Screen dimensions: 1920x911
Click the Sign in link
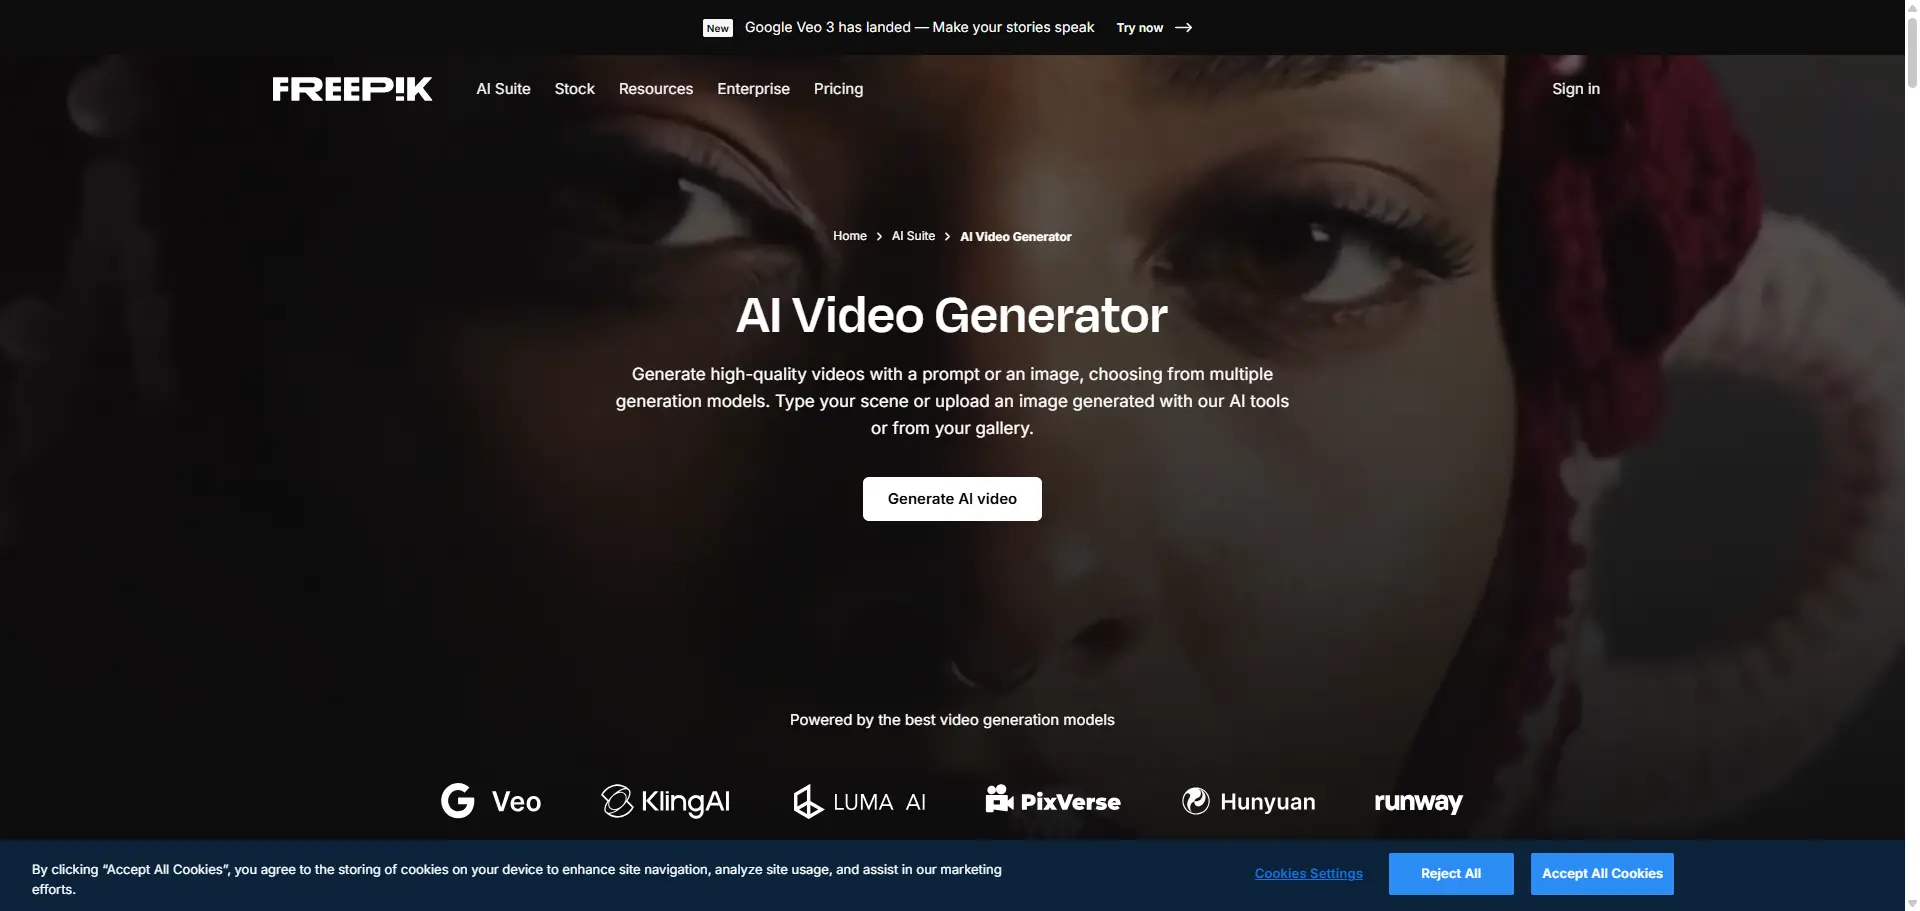pyautogui.click(x=1576, y=88)
